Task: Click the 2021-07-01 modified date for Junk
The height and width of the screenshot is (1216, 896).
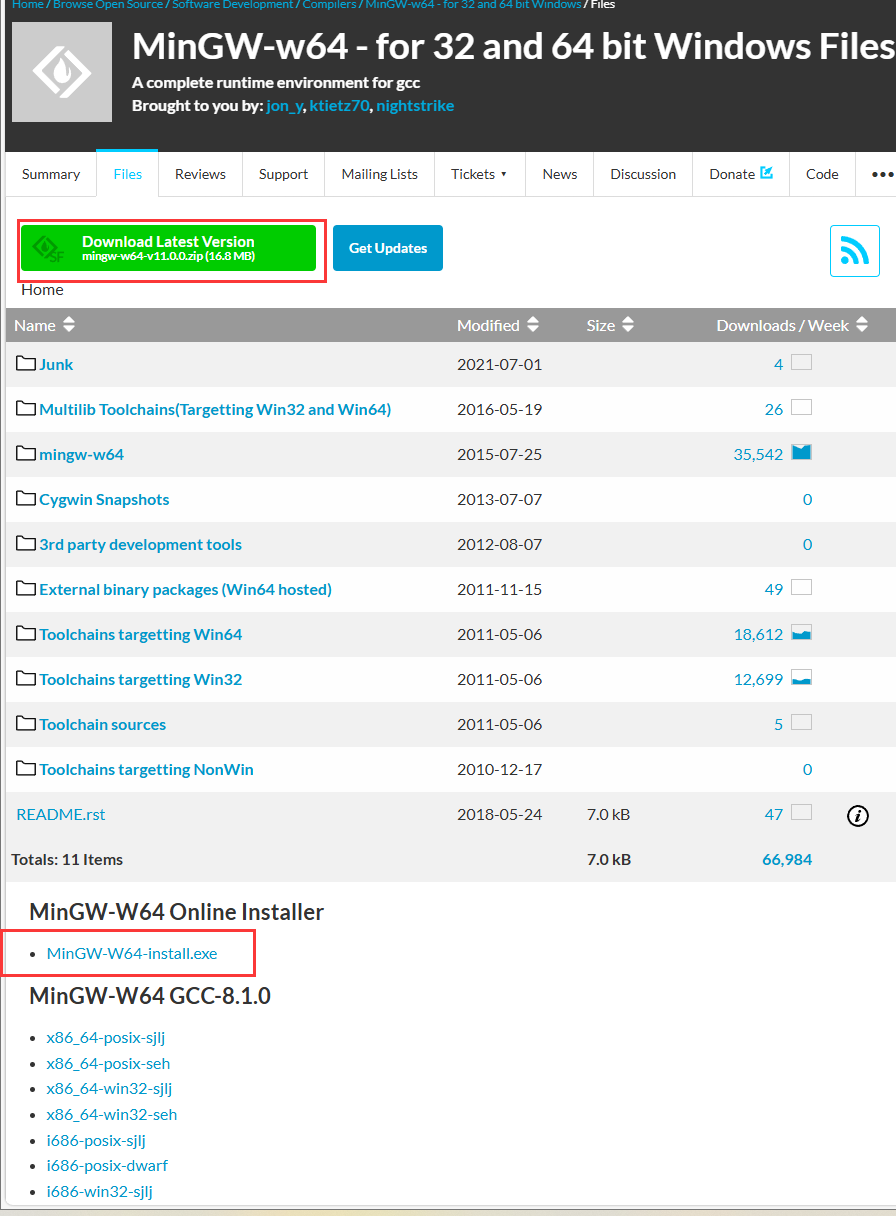Action: point(499,364)
